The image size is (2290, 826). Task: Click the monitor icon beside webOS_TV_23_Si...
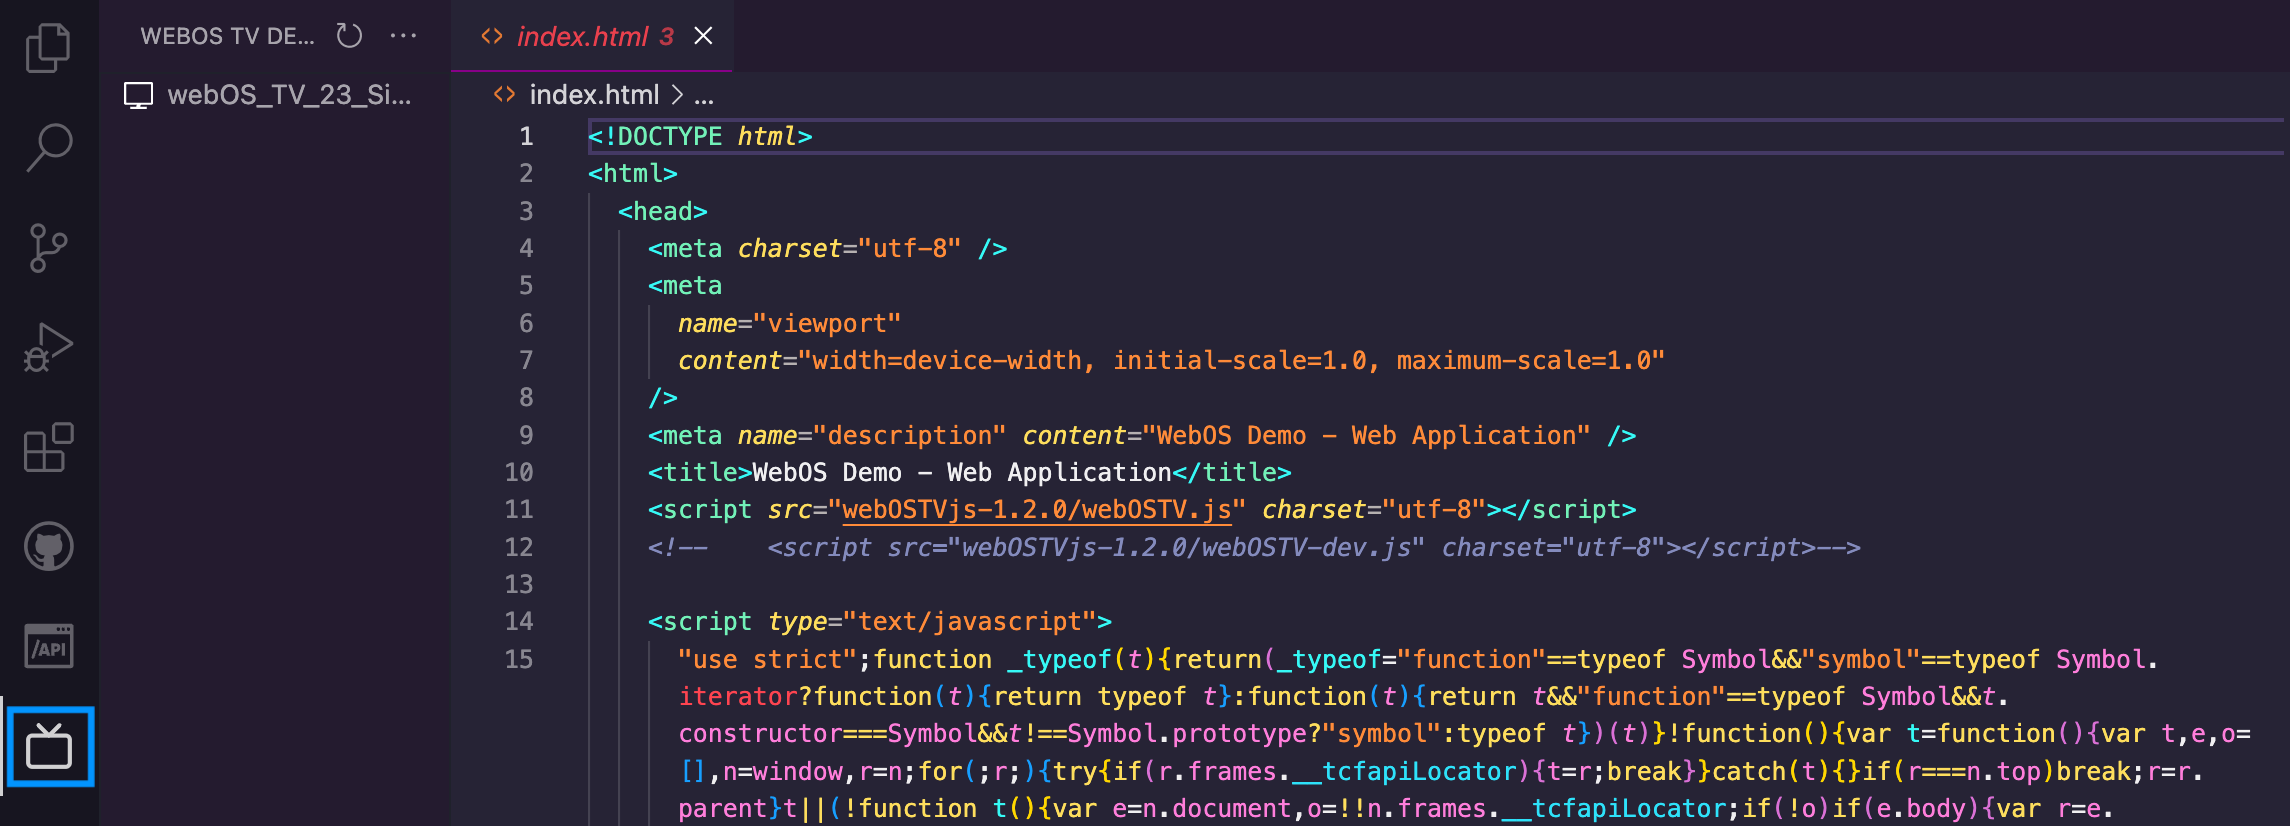(x=138, y=95)
